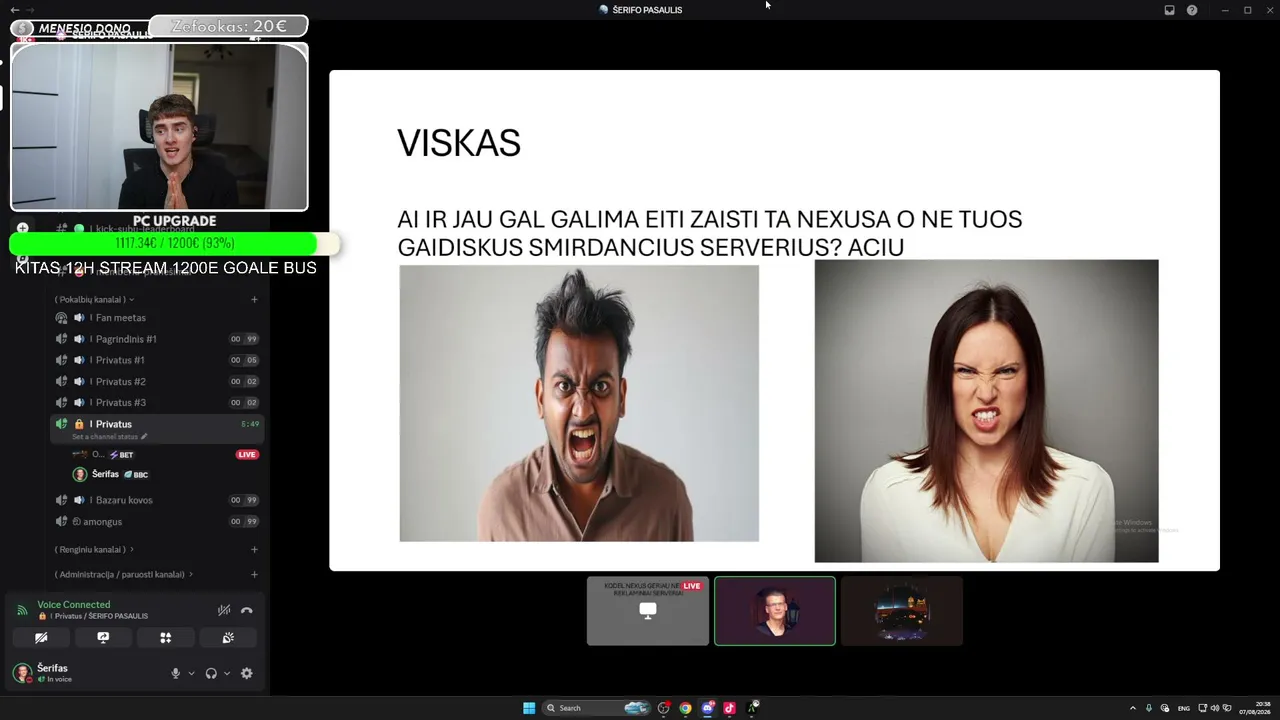
Task: Open TikTok from the taskbar
Action: [x=729, y=708]
